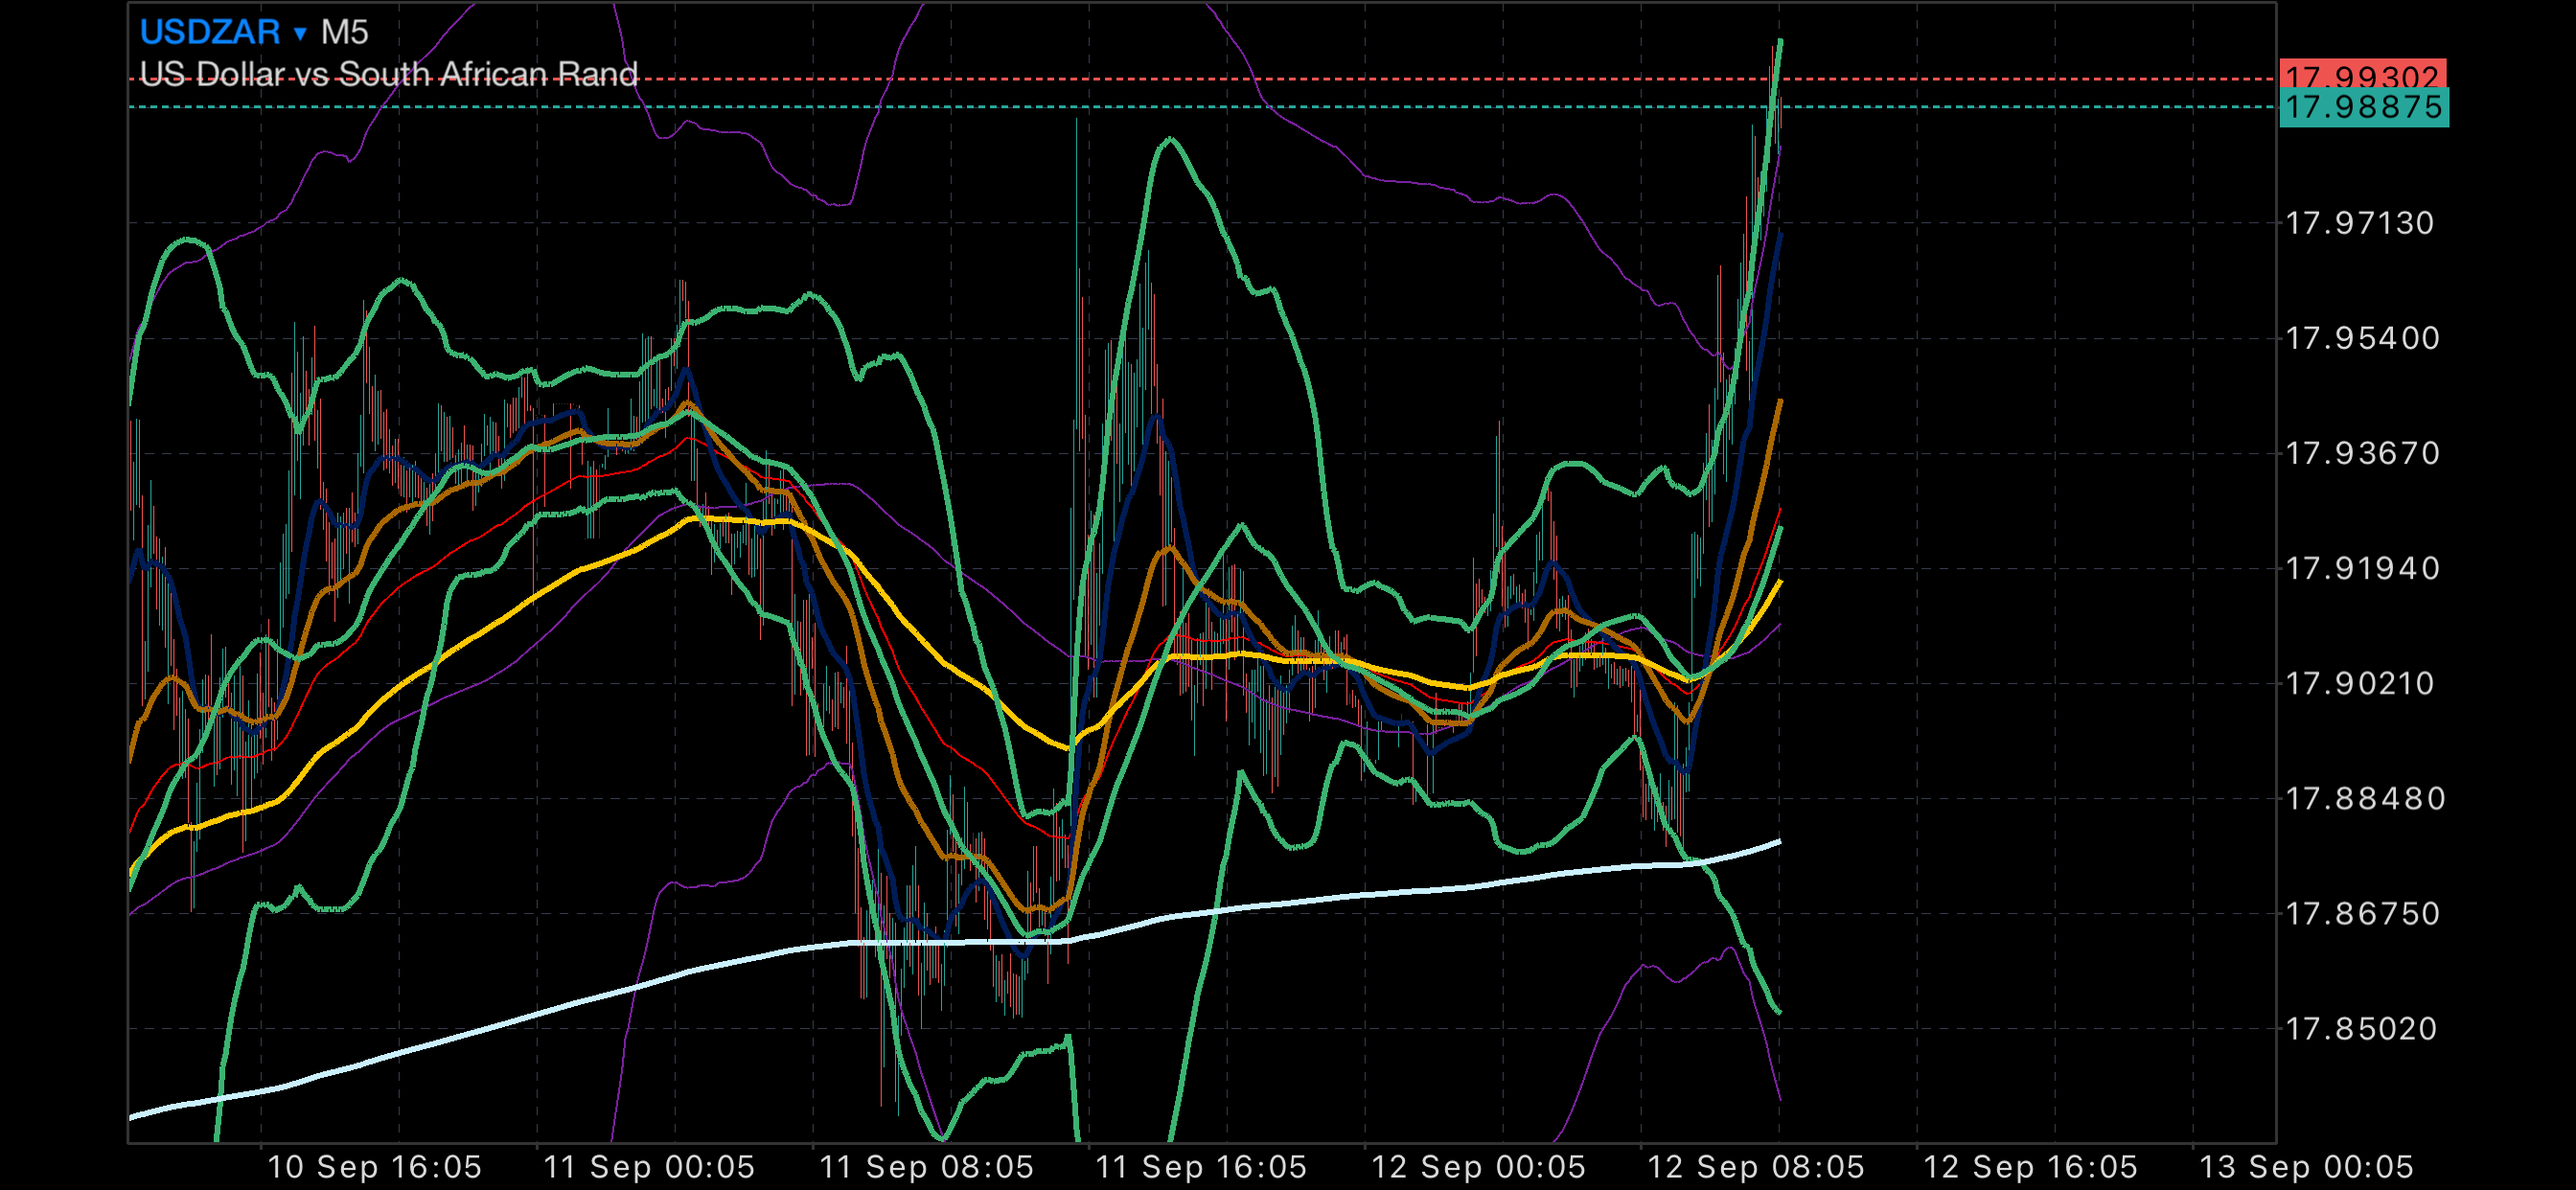Click the US Dollar vs South African Rand description
The image size is (2576, 1190).
pyautogui.click(x=388, y=74)
